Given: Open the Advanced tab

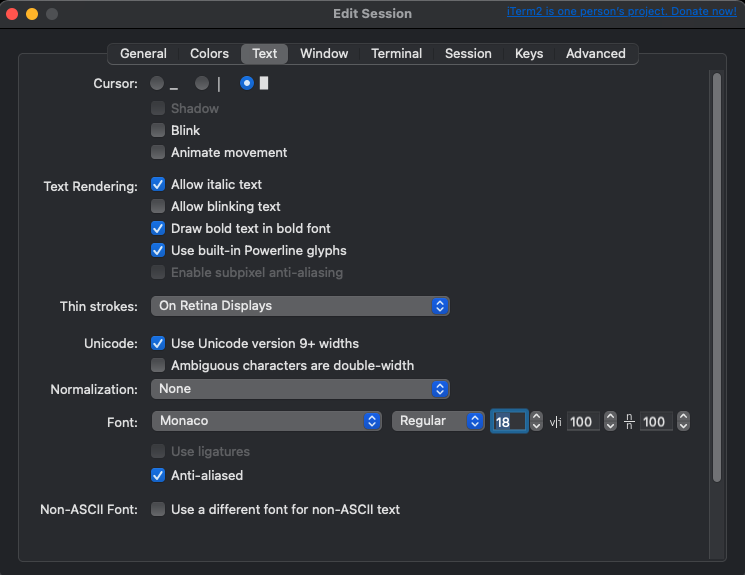Looking at the screenshot, I should click(595, 54).
